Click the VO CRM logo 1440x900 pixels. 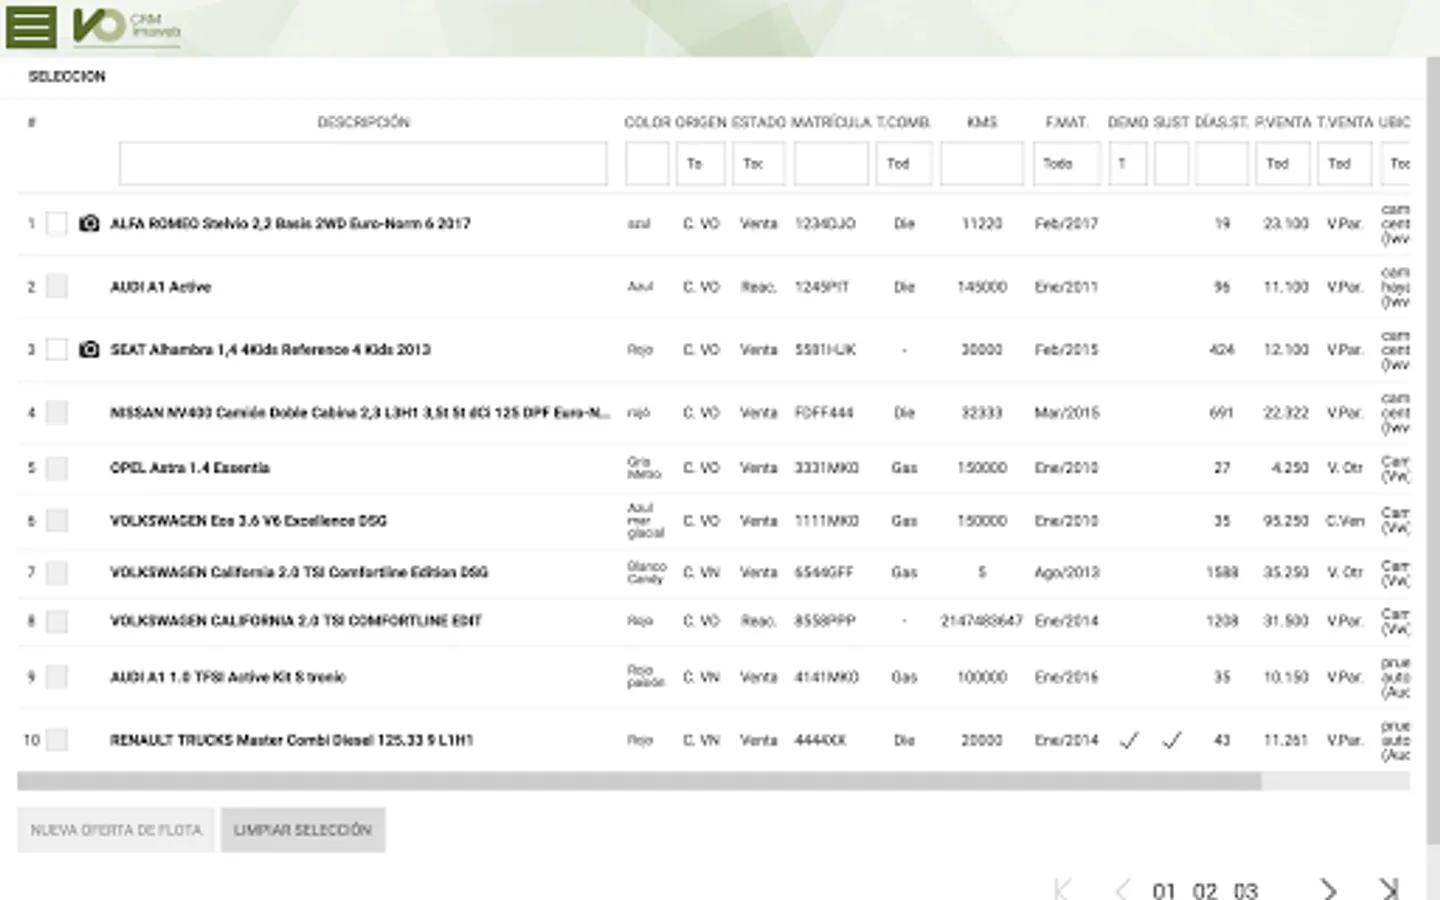click(126, 26)
